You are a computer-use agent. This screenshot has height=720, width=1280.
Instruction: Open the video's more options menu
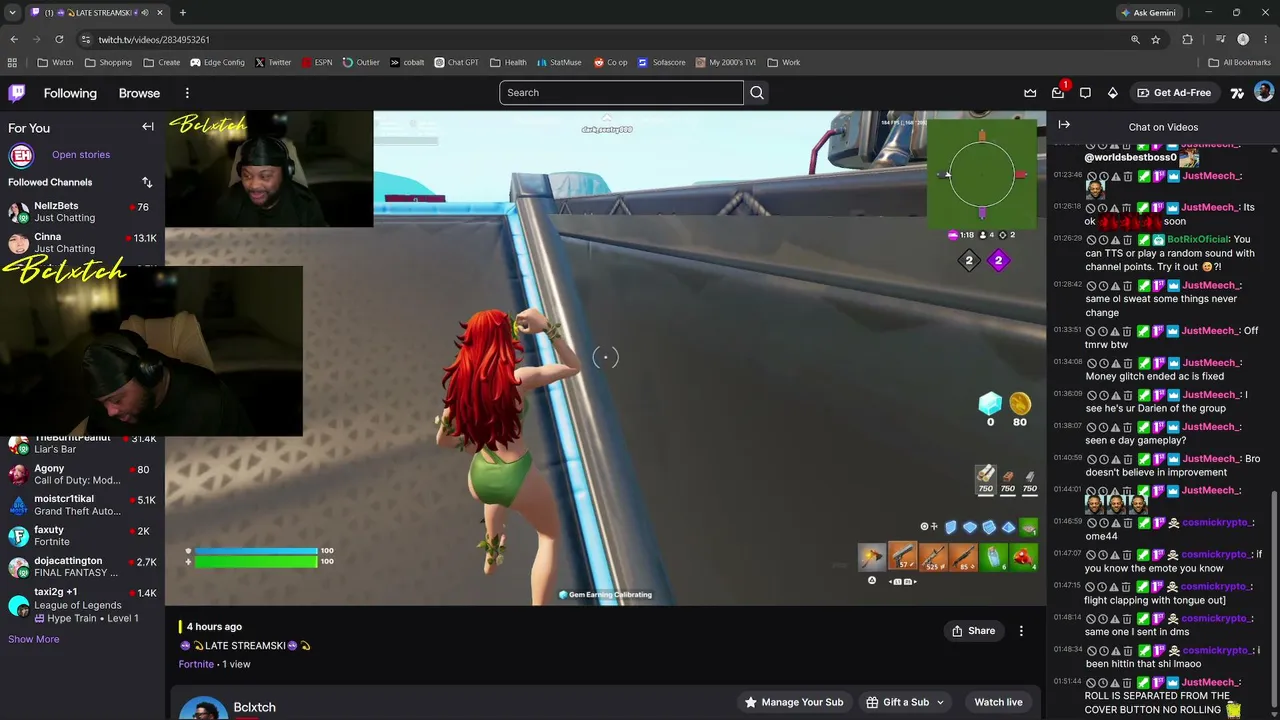[x=1021, y=631]
